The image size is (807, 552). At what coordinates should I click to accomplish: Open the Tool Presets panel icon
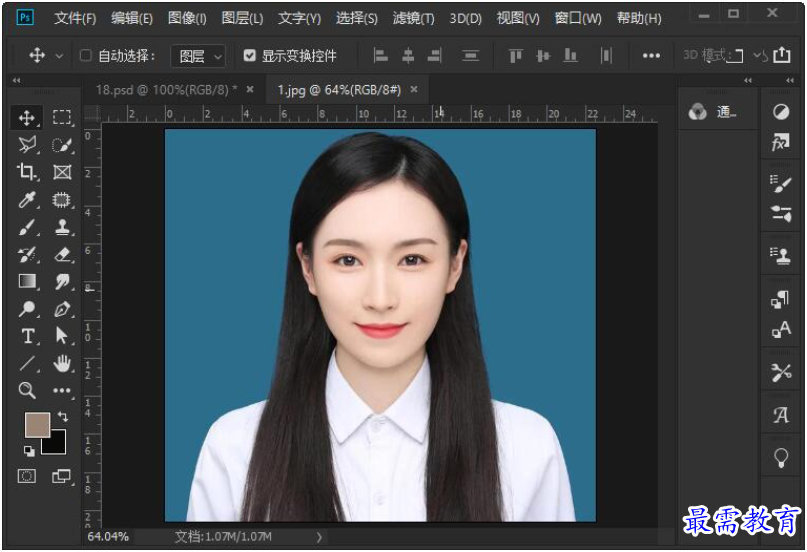coord(781,371)
